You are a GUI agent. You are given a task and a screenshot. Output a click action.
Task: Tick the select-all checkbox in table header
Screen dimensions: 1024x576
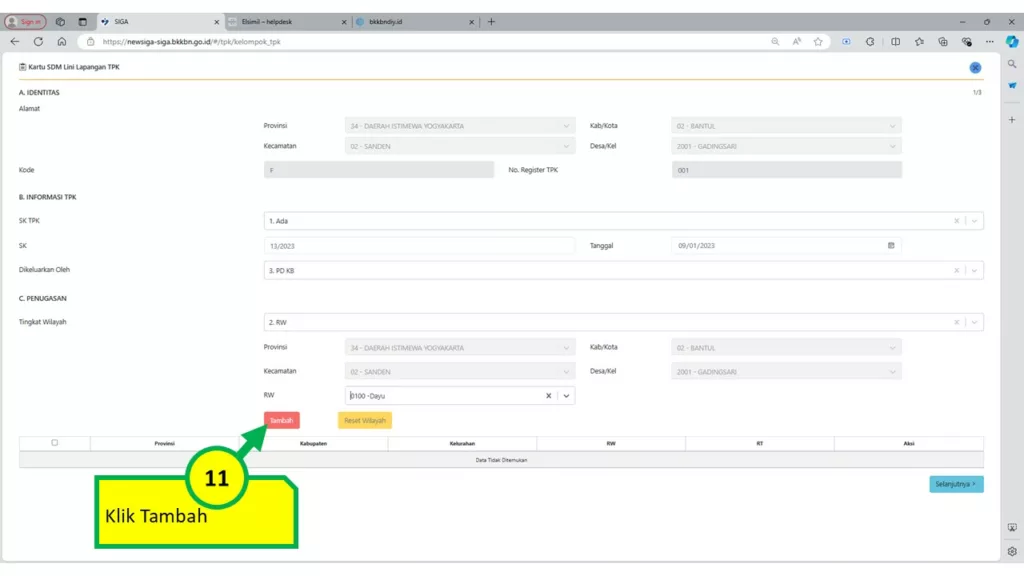click(55, 443)
